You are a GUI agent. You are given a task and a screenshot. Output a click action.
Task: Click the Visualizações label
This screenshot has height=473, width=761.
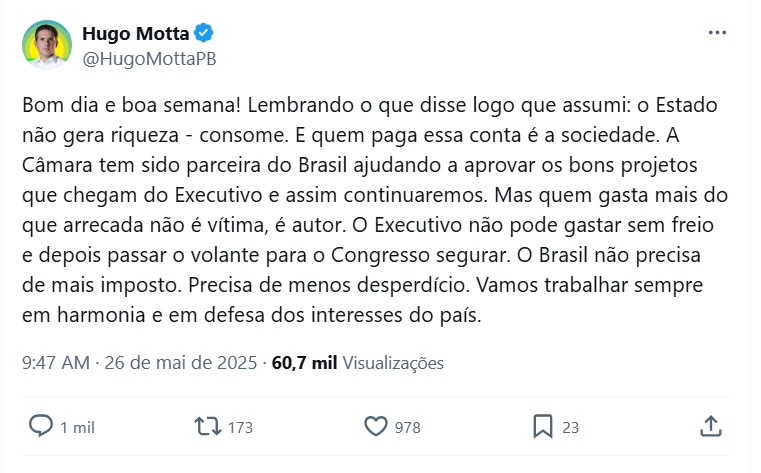[393, 363]
